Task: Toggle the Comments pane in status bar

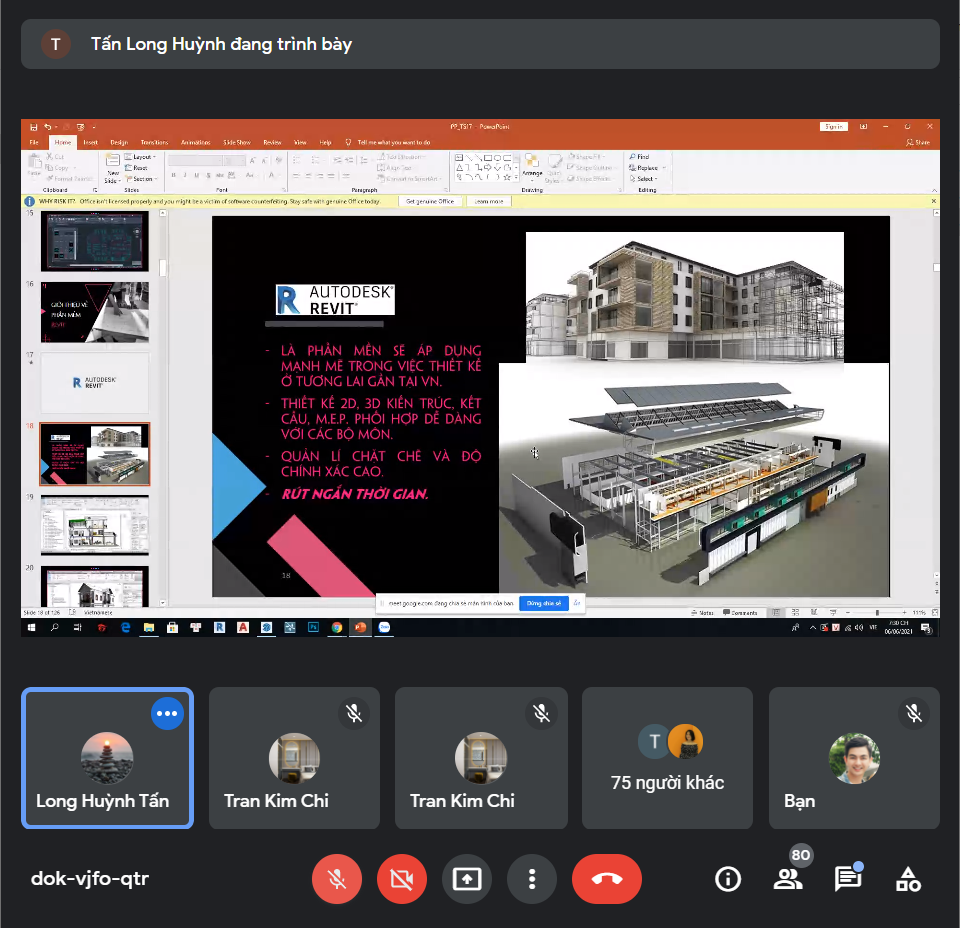Action: click(x=740, y=613)
